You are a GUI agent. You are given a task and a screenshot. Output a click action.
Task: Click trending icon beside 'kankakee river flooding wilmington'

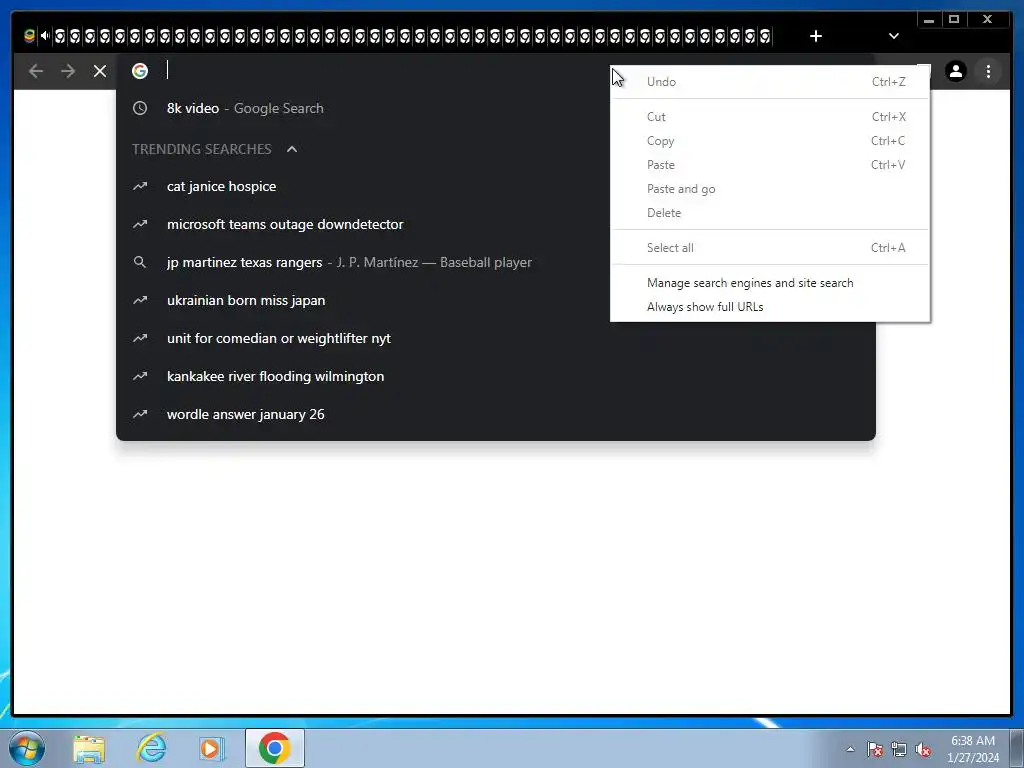tap(140, 376)
